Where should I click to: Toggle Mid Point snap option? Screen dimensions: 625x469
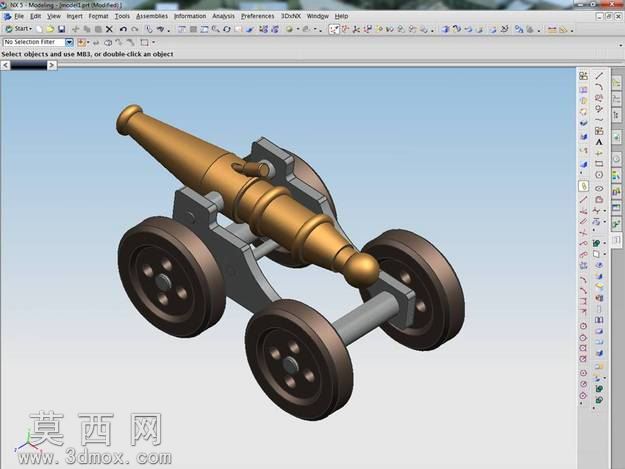point(356,29)
